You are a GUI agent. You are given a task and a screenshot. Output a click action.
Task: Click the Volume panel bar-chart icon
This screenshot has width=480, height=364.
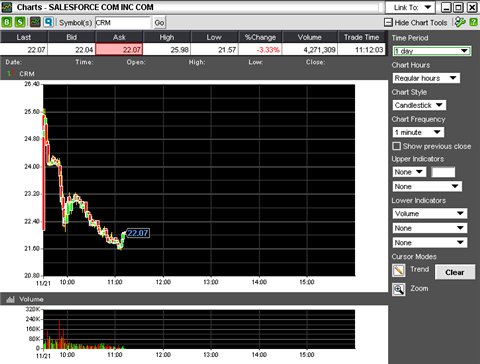(10, 299)
